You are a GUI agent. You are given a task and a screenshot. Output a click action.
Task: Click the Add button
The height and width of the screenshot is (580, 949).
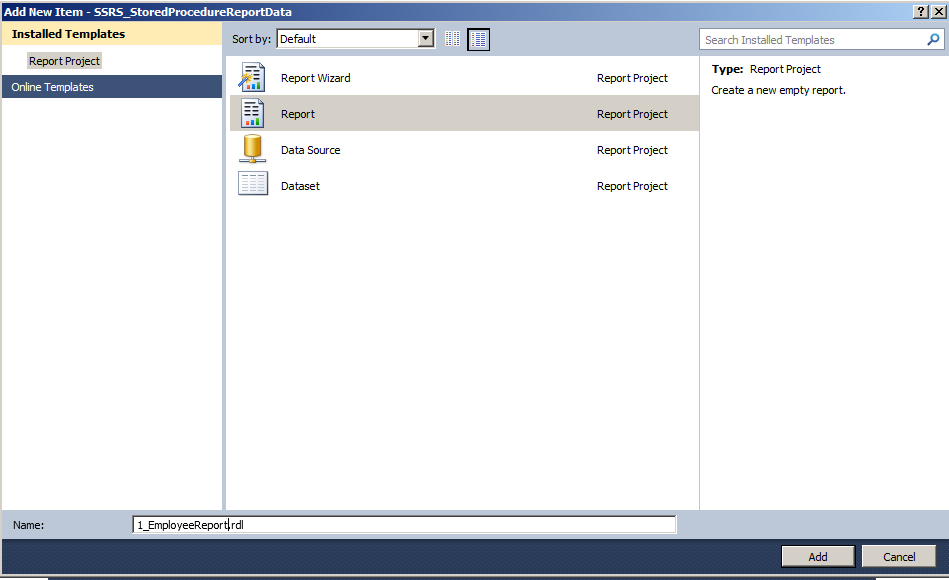(817, 556)
